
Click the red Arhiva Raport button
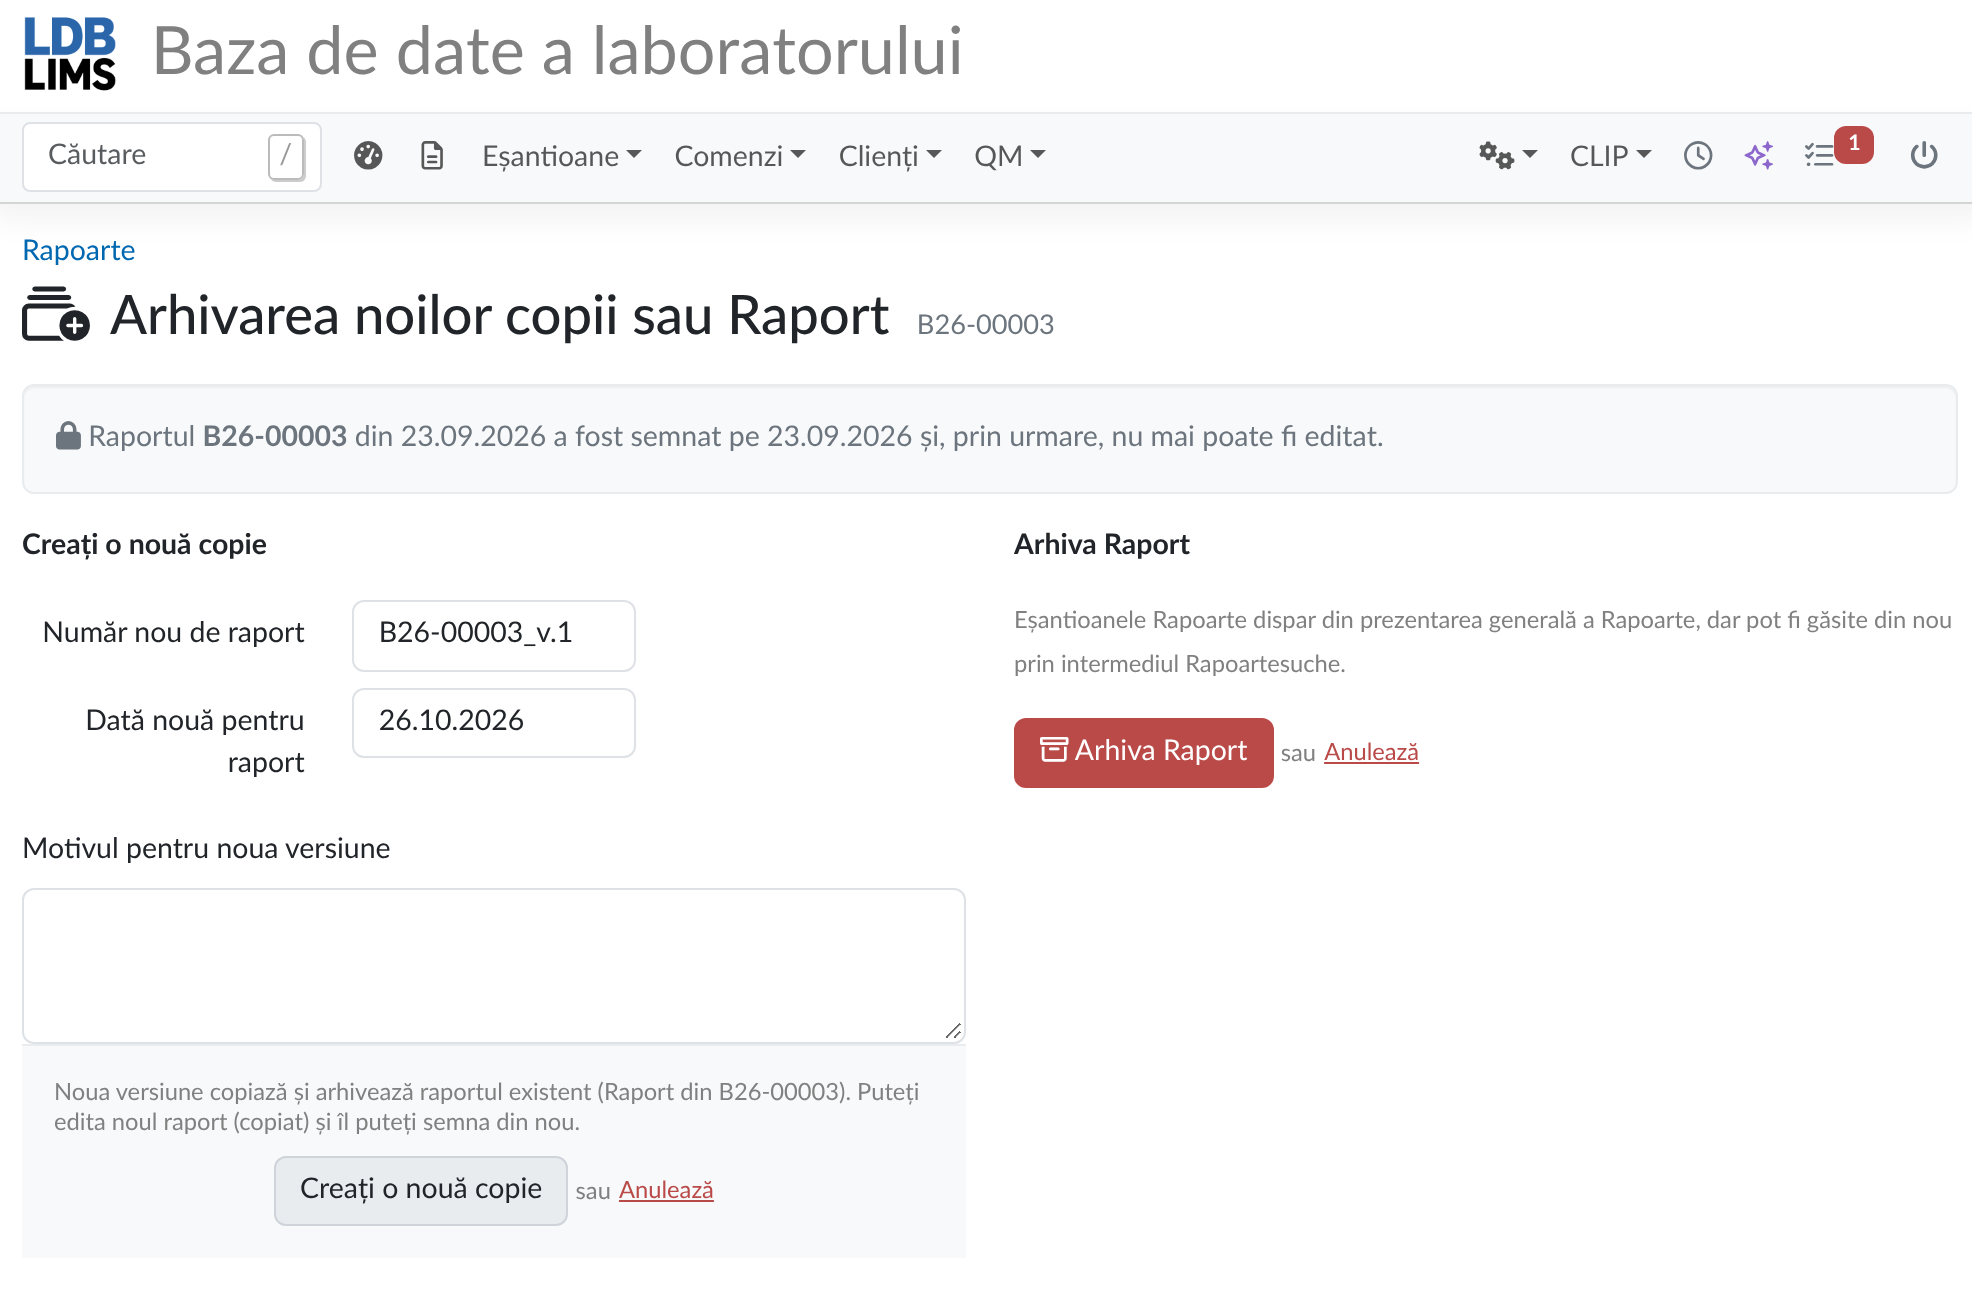tap(1144, 752)
